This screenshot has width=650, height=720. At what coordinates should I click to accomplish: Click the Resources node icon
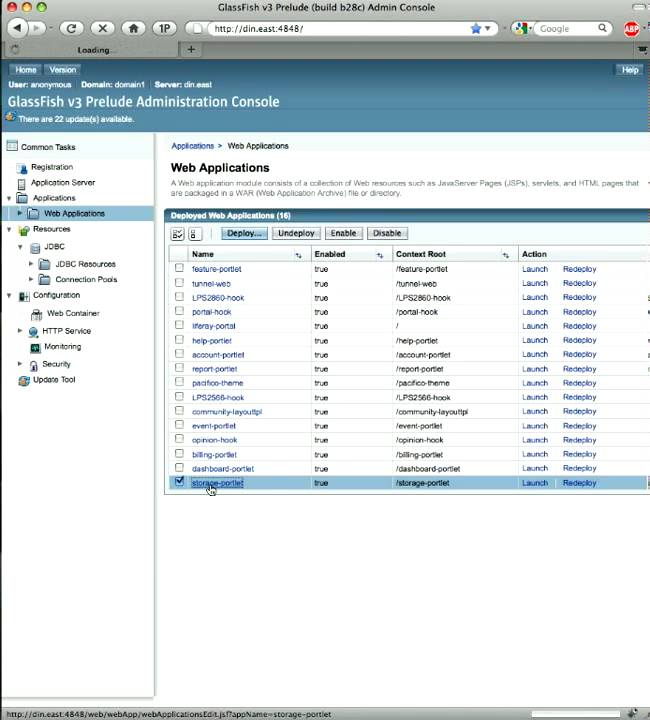[x=23, y=230]
